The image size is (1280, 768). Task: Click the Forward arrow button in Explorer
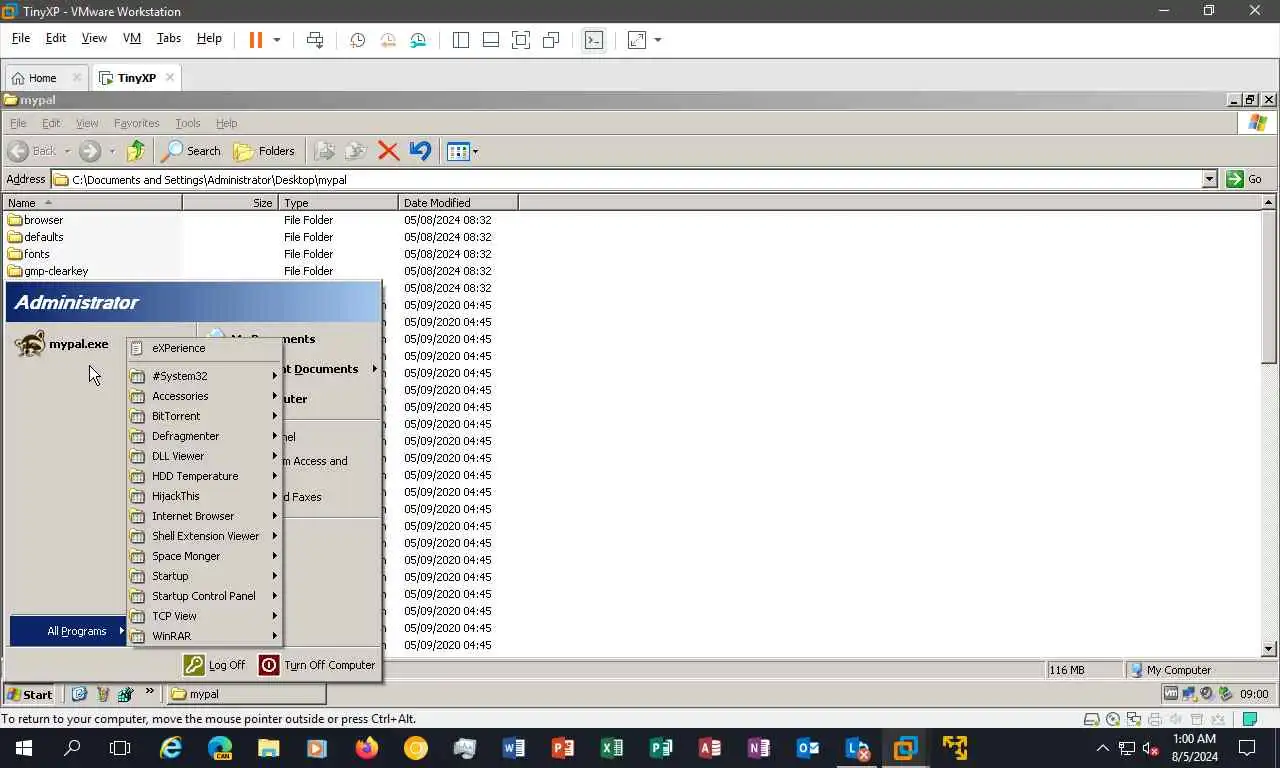coord(90,151)
